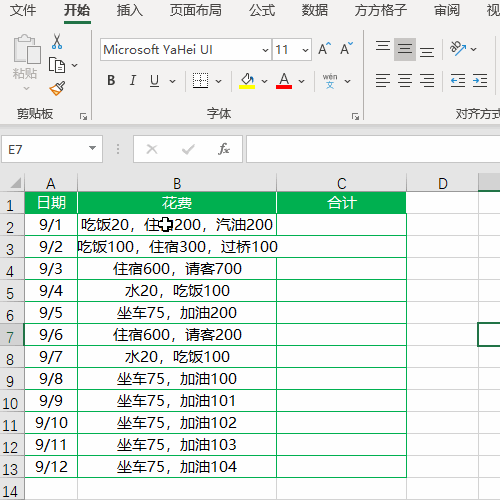Decrease font size with smaller A

[x=346, y=49]
